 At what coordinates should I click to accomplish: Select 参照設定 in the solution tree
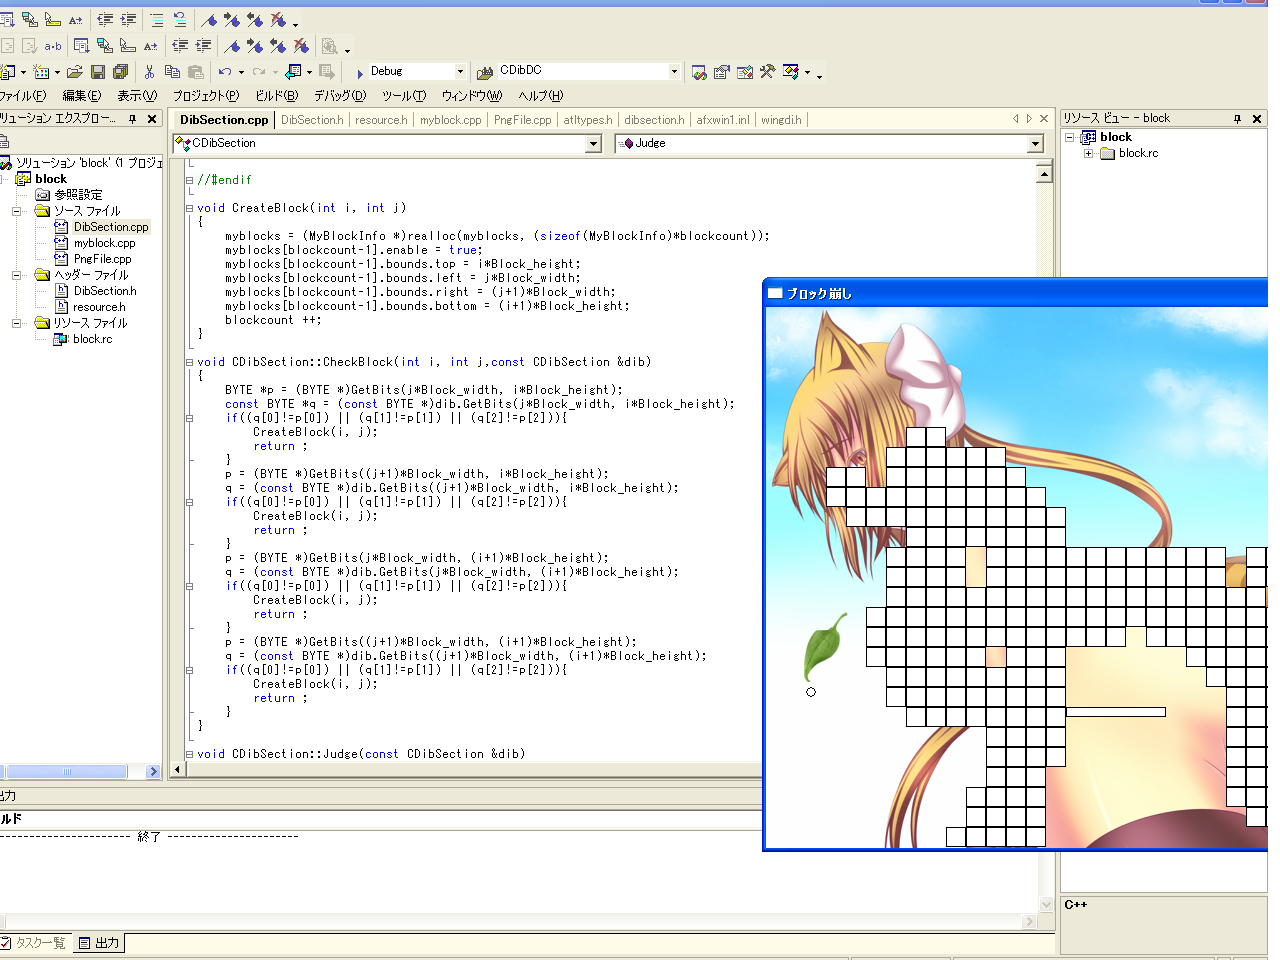click(x=78, y=195)
